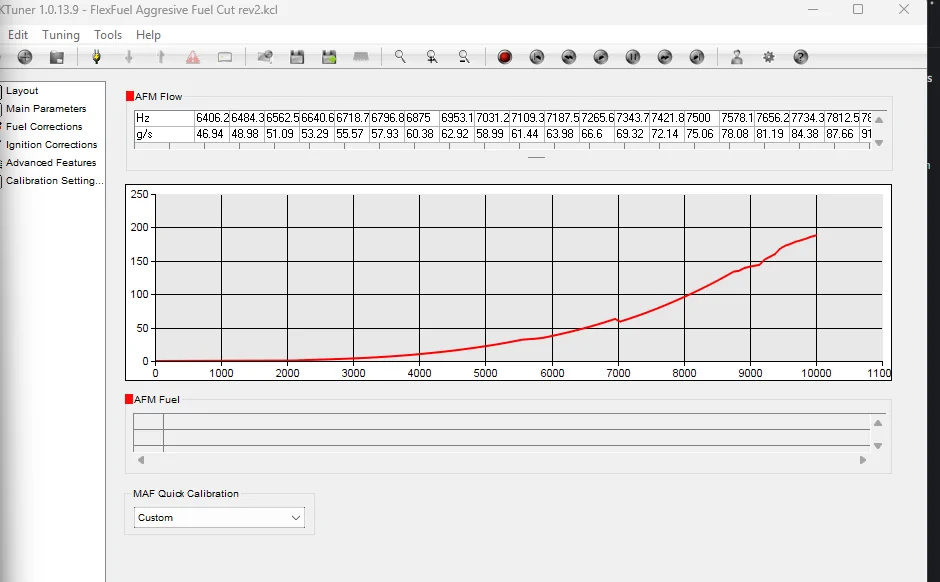Click the open/save file disk icon

57,57
